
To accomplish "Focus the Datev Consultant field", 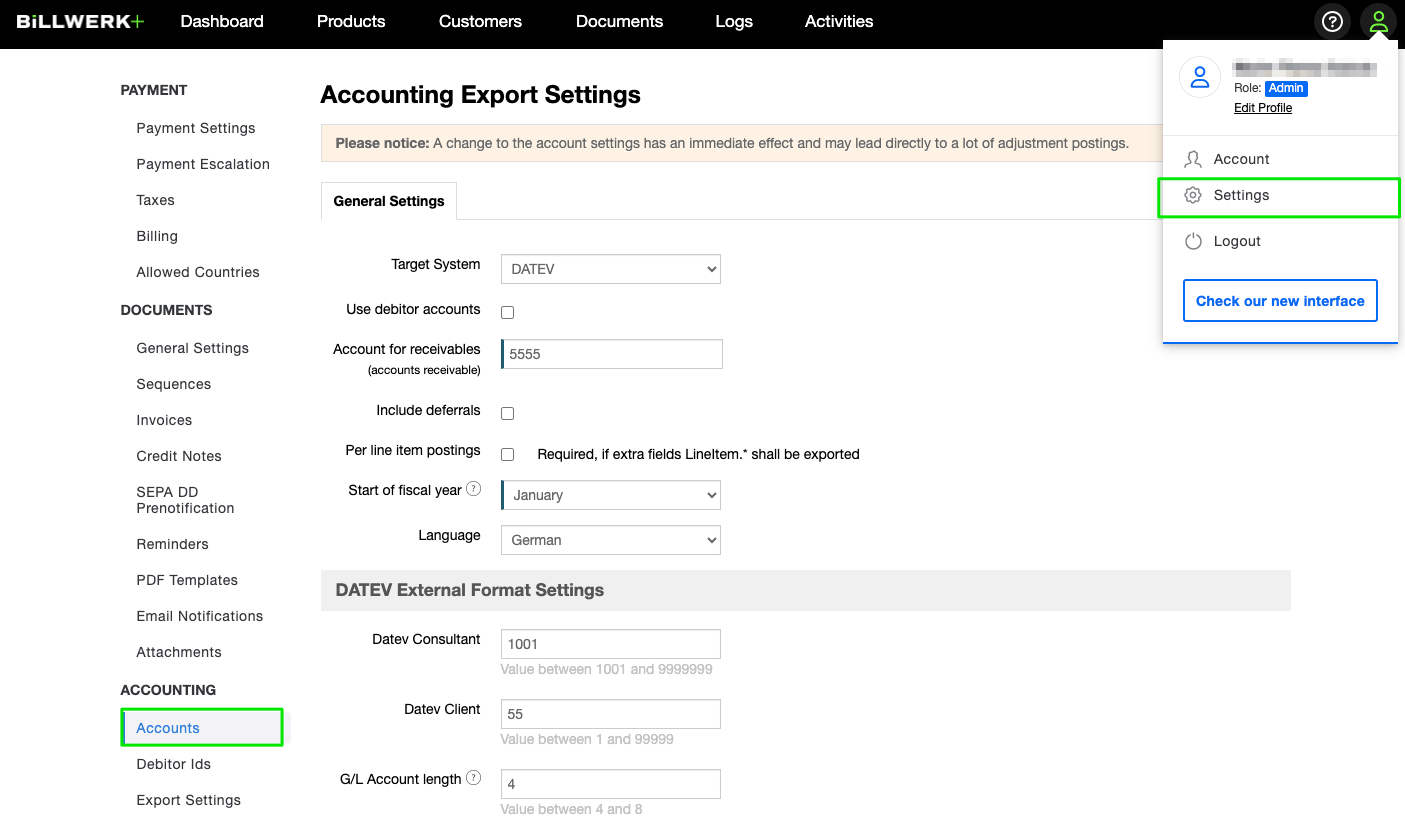I will point(611,644).
